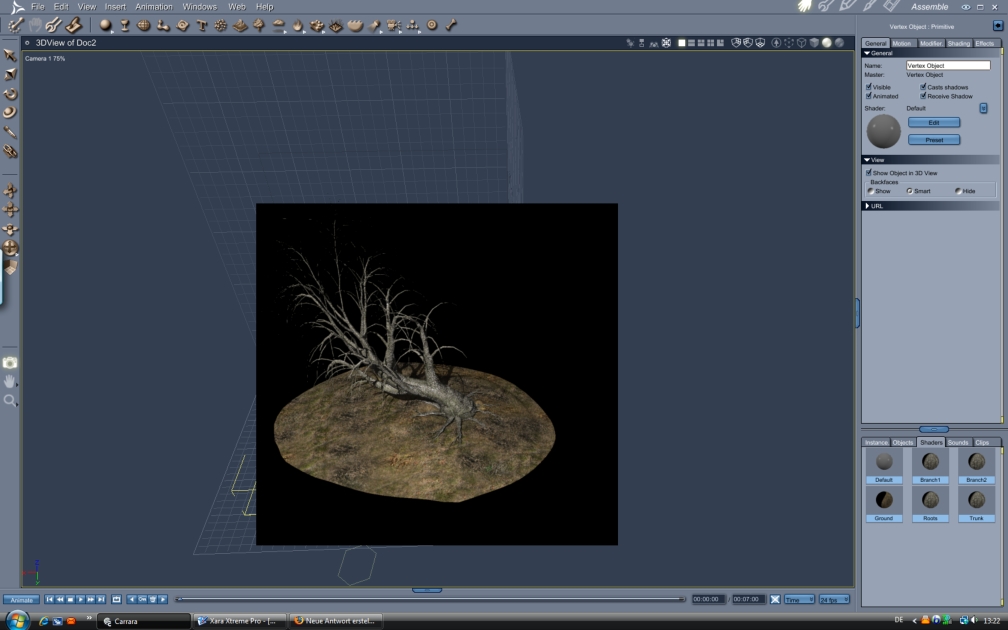Select the Hide backfaces radio button
Screen dimensions: 1008x630
pyautogui.click(x=958, y=191)
